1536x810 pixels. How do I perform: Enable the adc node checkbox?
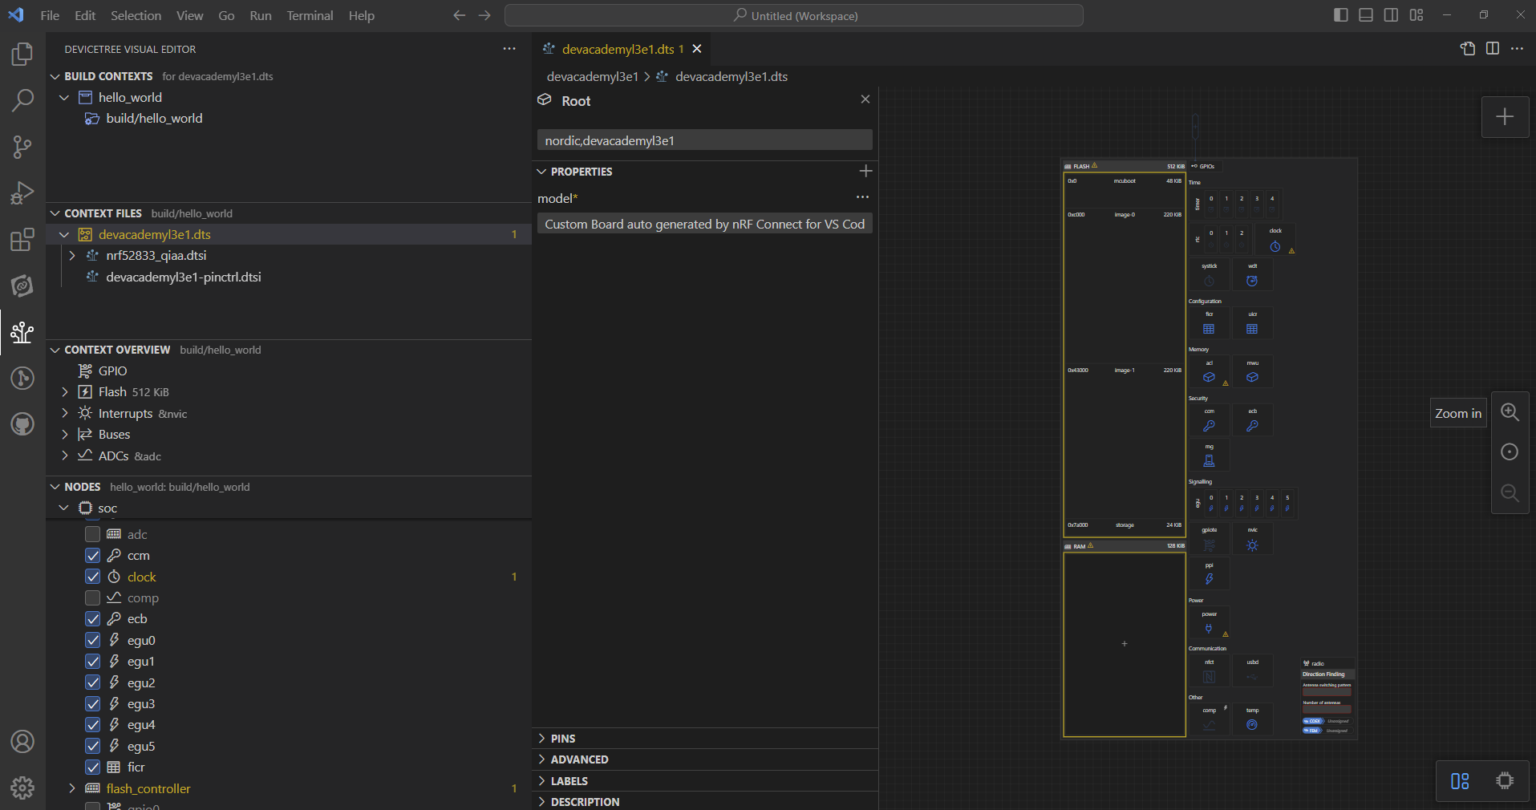(93, 534)
